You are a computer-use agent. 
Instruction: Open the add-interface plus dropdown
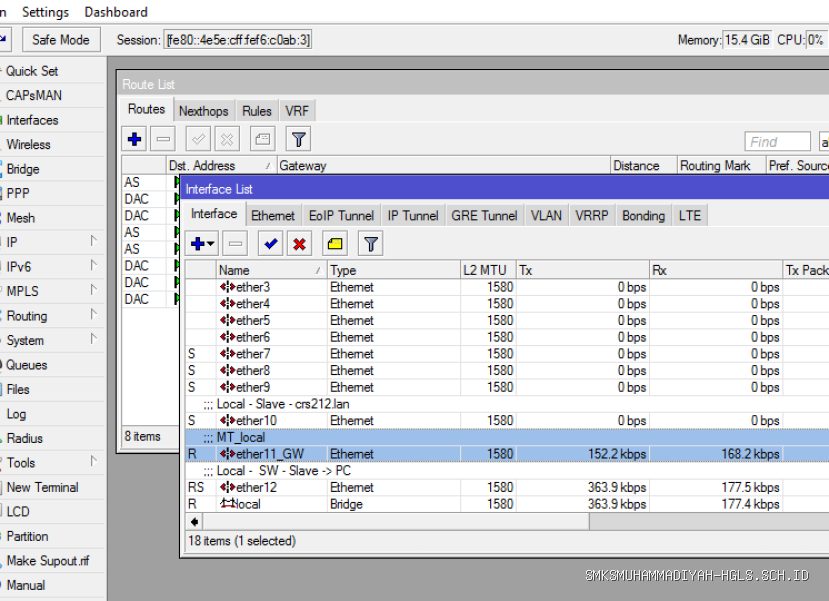(x=202, y=244)
